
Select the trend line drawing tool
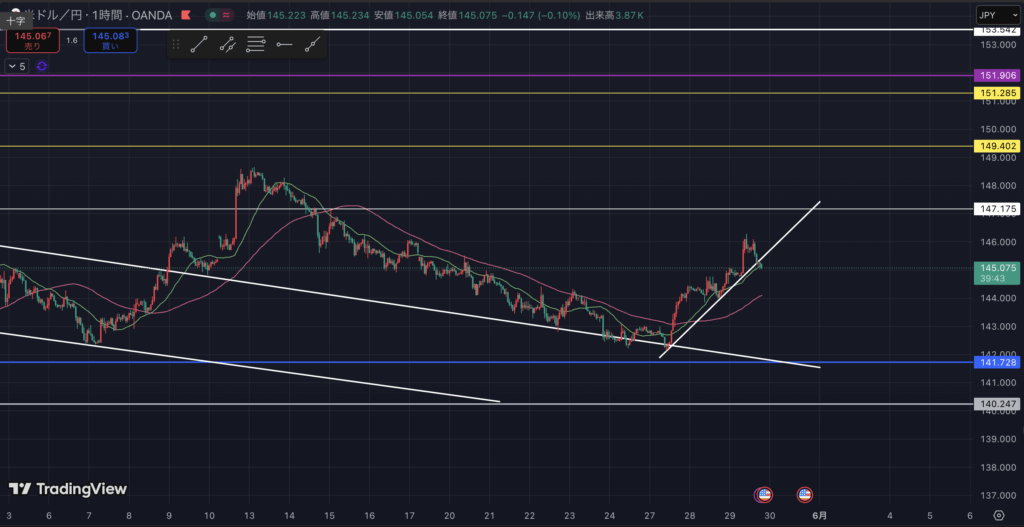(x=199, y=44)
